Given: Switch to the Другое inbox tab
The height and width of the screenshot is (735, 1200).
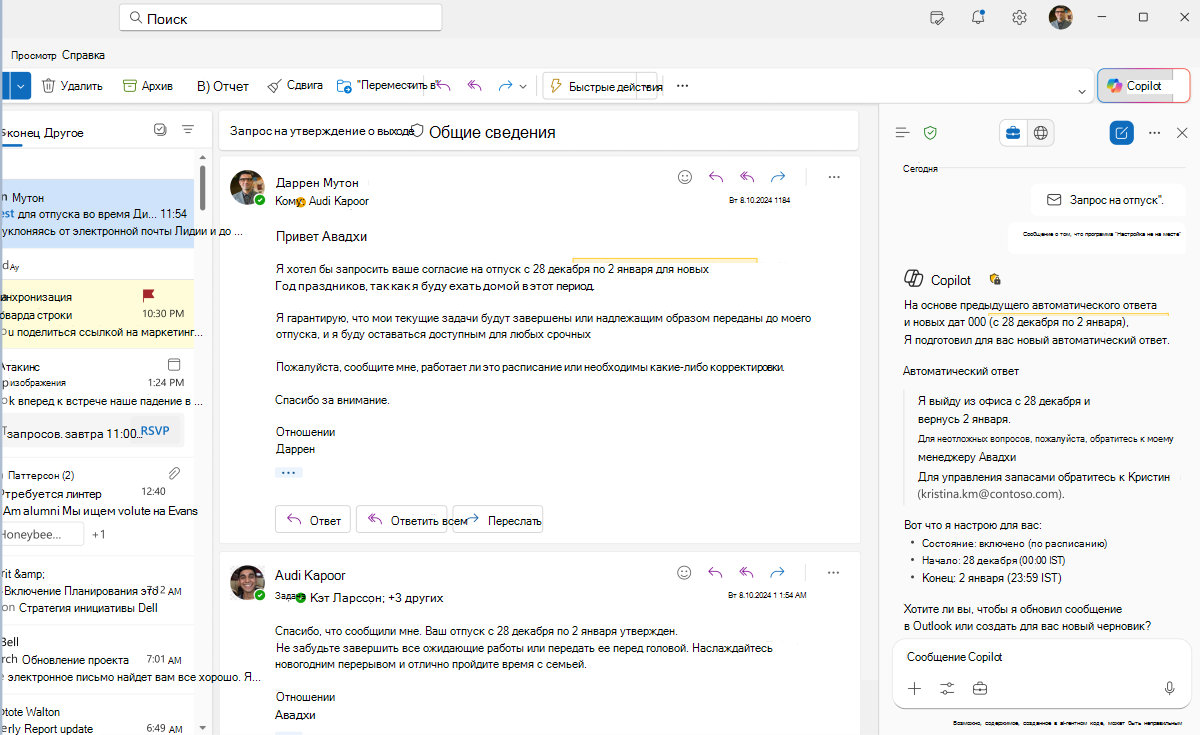Looking at the screenshot, I should [x=64, y=132].
